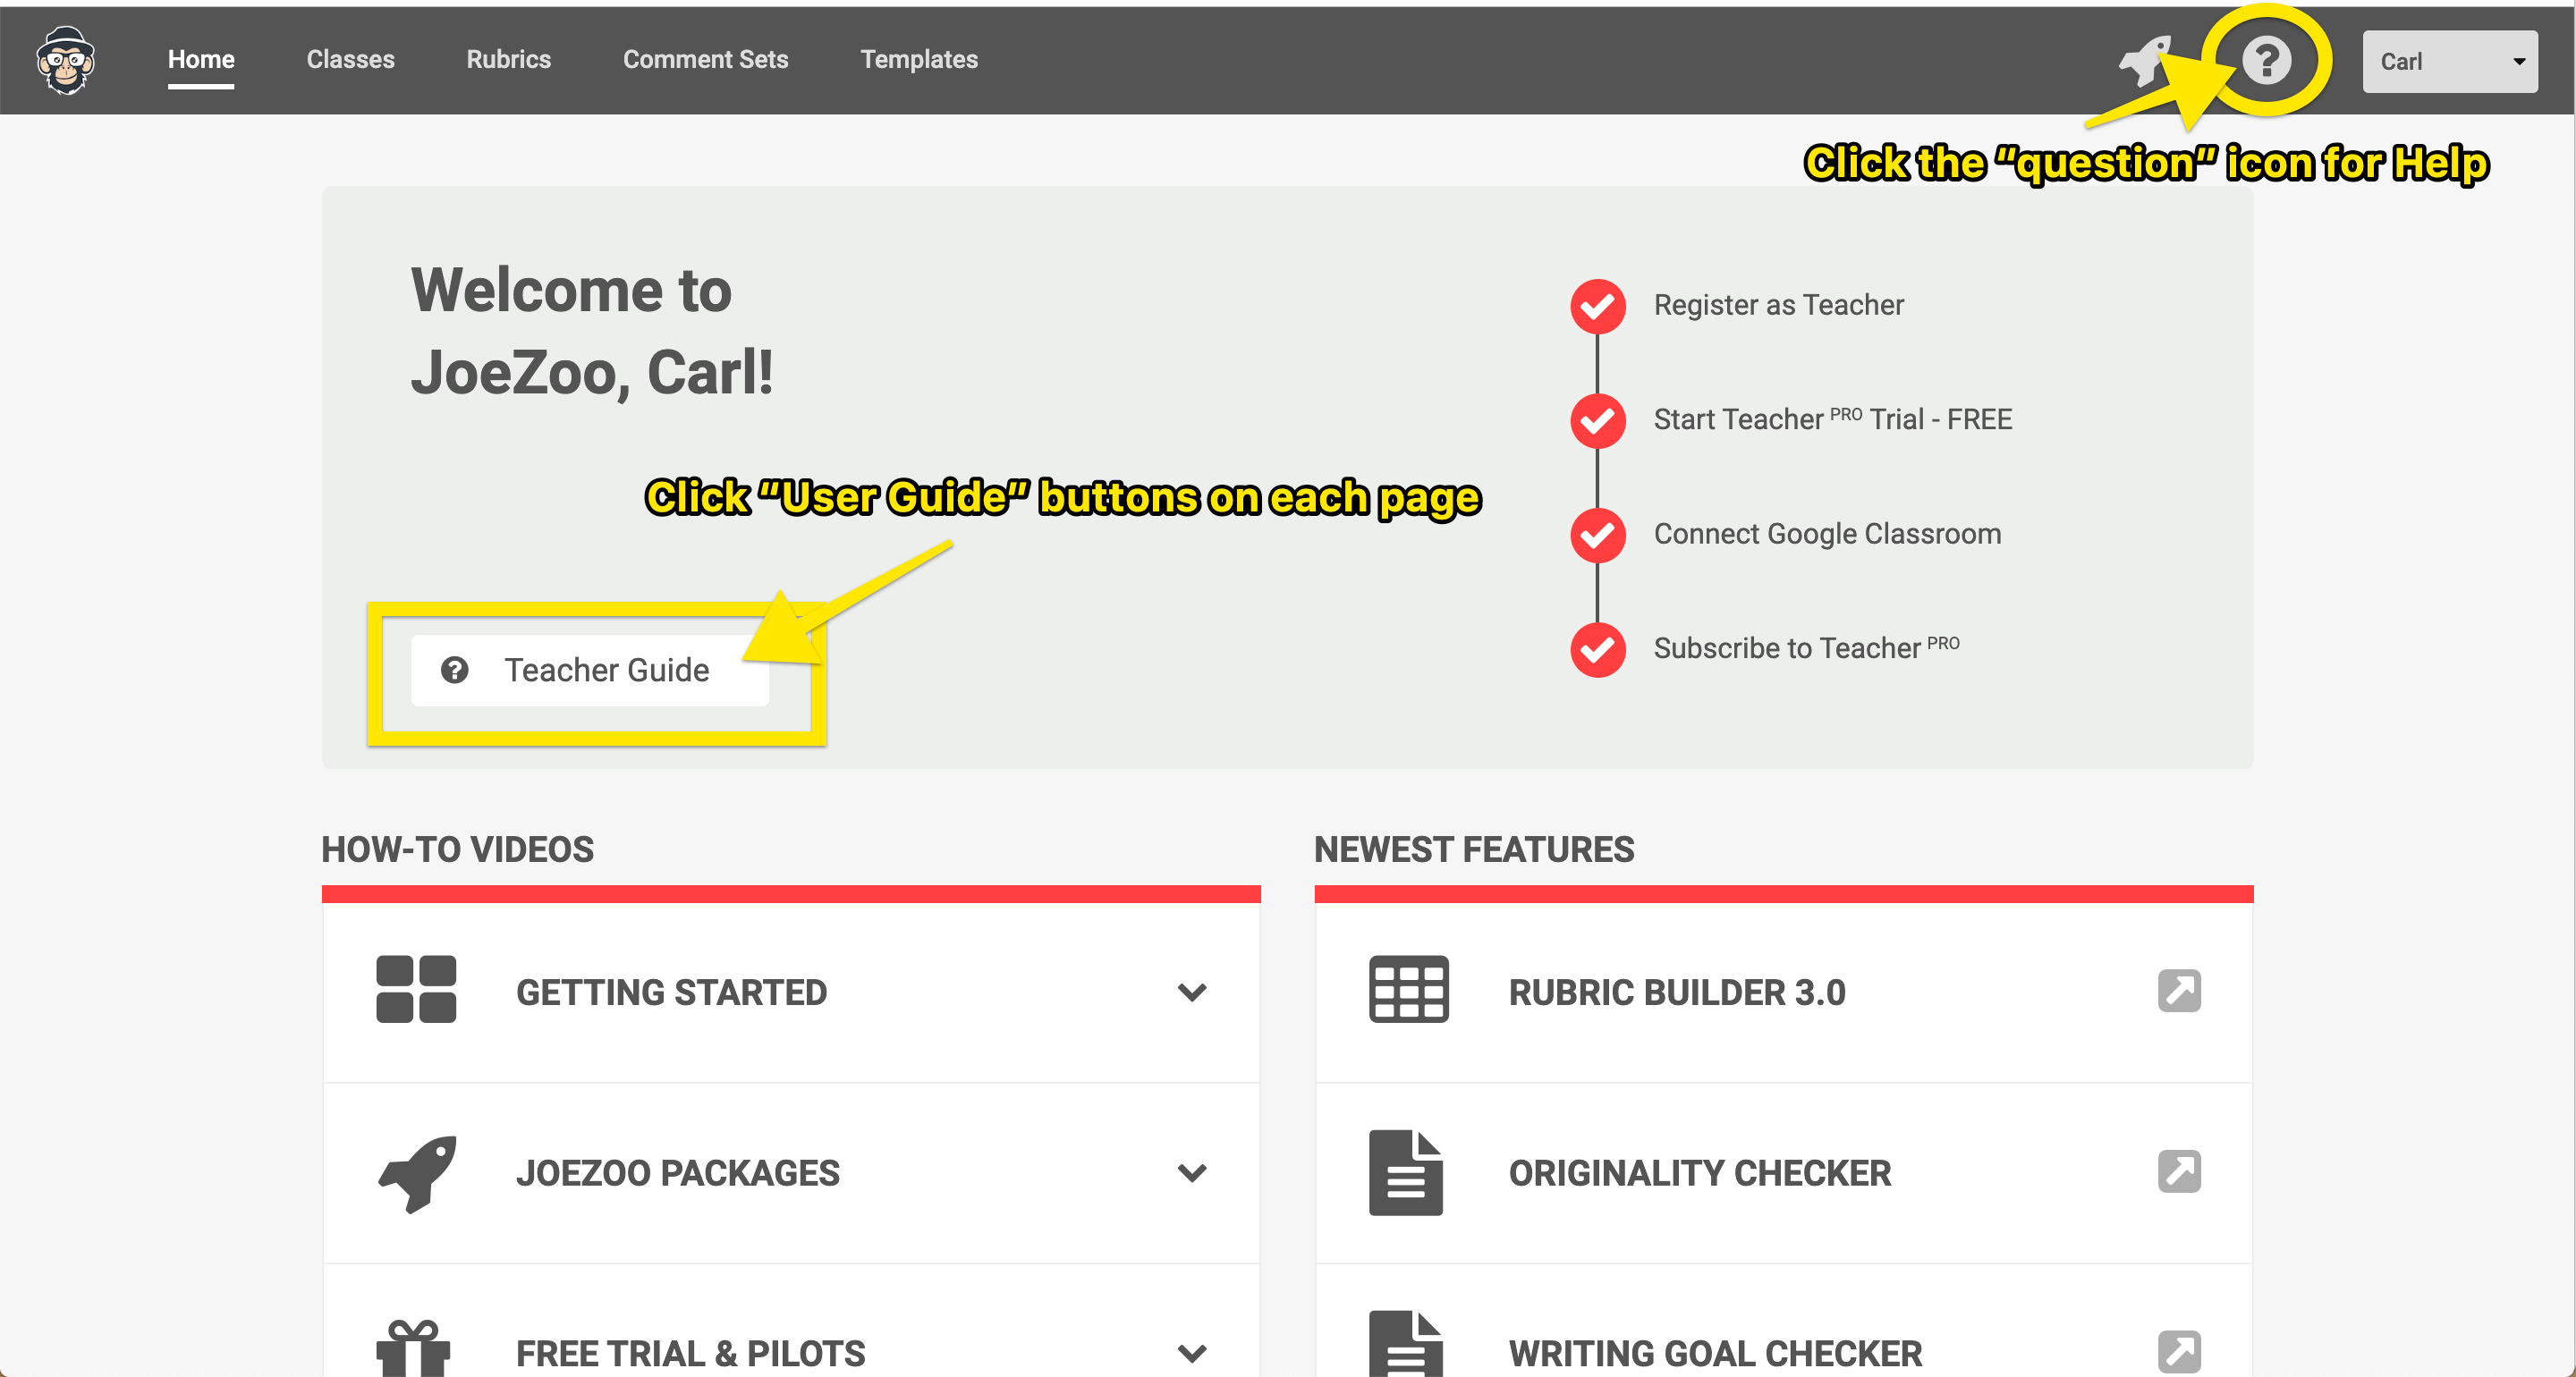Open the rocket upgrade icon in header
This screenshot has width=2576, height=1377.
(2146, 62)
